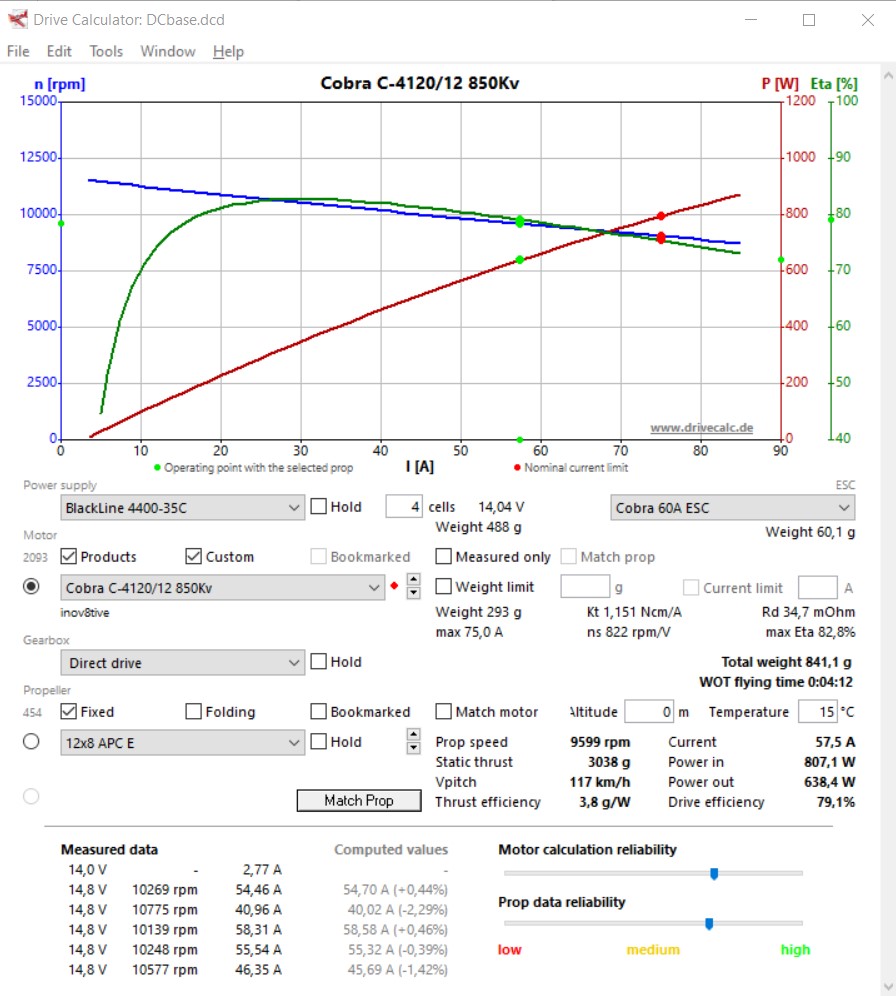Click the motor list down stepper arrow

[413, 593]
